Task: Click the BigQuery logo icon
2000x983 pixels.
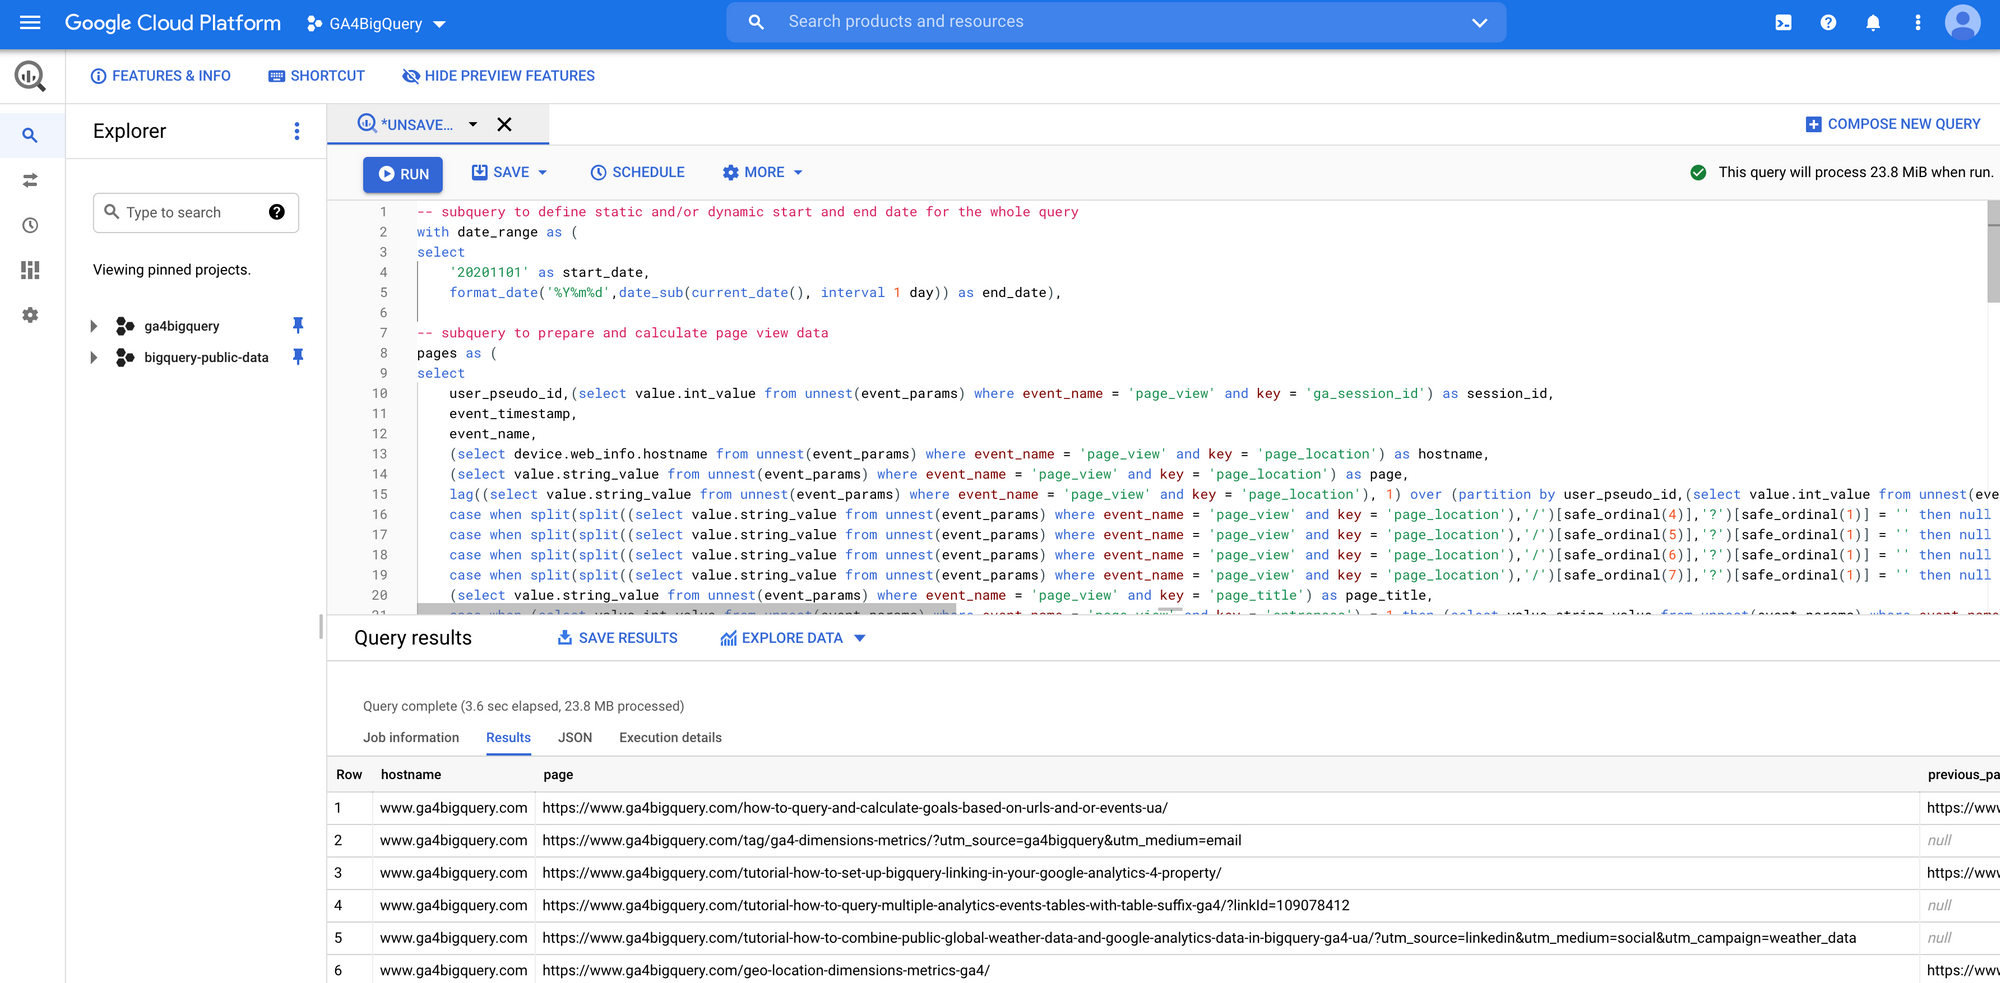Action: [30, 76]
